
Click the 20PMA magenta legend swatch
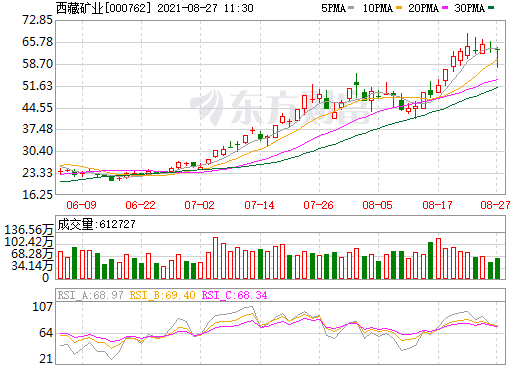445,8
